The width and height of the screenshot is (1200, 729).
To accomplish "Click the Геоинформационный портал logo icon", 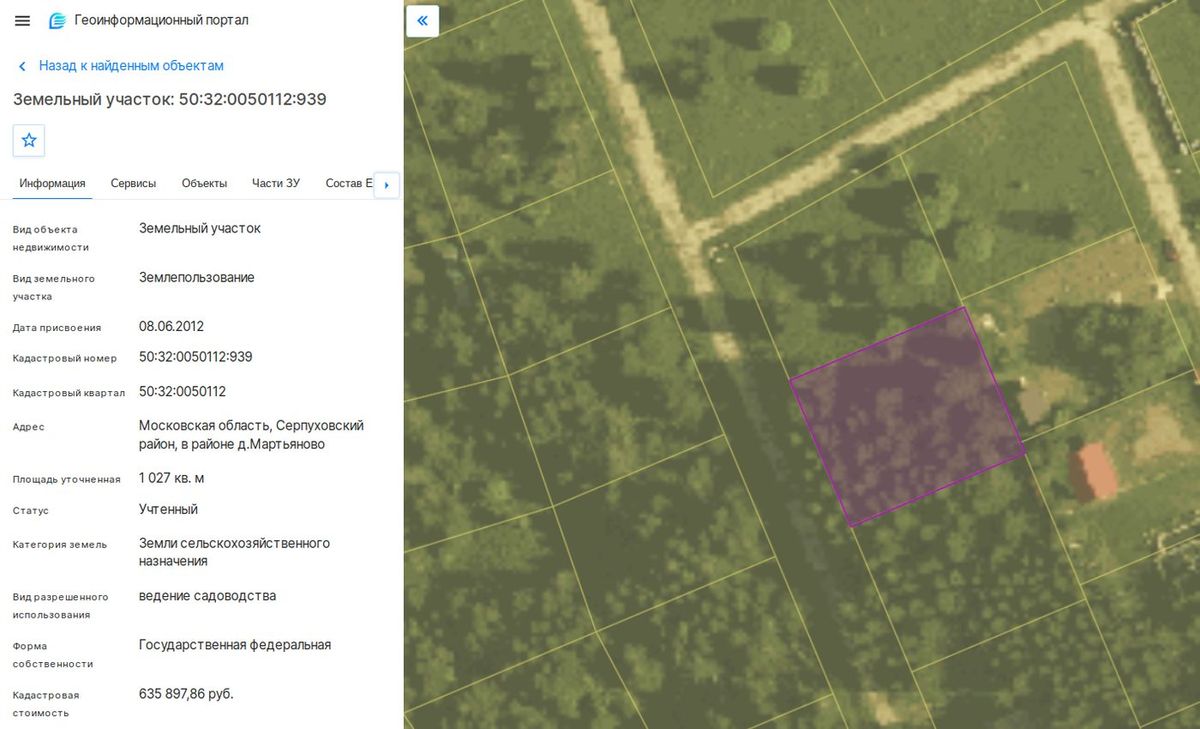I will [x=57, y=21].
